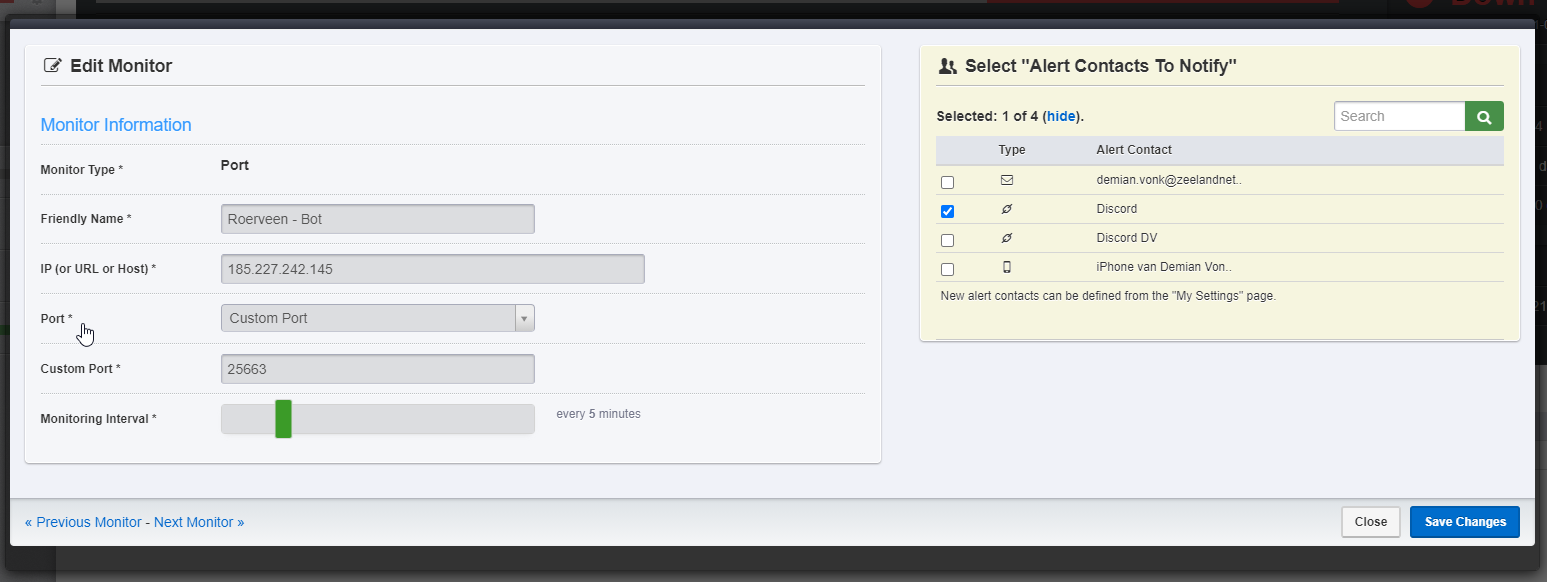
Task: Enable the demian.vonk email contact checkbox
Action: [948, 183]
